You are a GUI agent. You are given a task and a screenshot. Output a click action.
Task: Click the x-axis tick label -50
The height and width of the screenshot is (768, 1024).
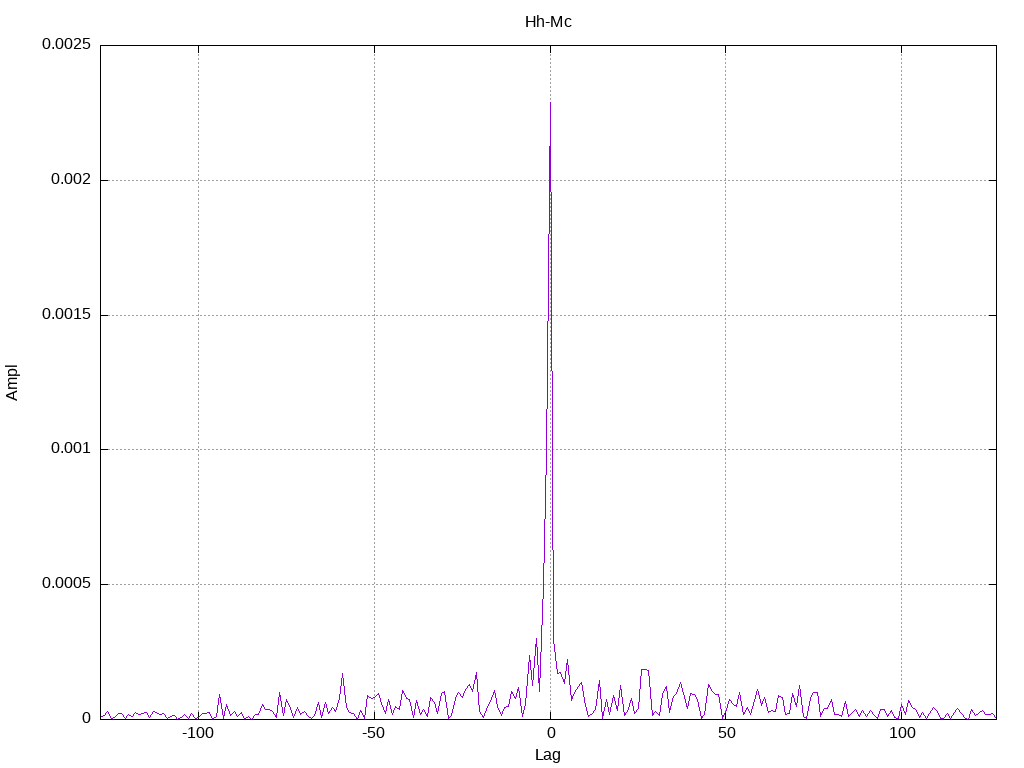point(374,733)
